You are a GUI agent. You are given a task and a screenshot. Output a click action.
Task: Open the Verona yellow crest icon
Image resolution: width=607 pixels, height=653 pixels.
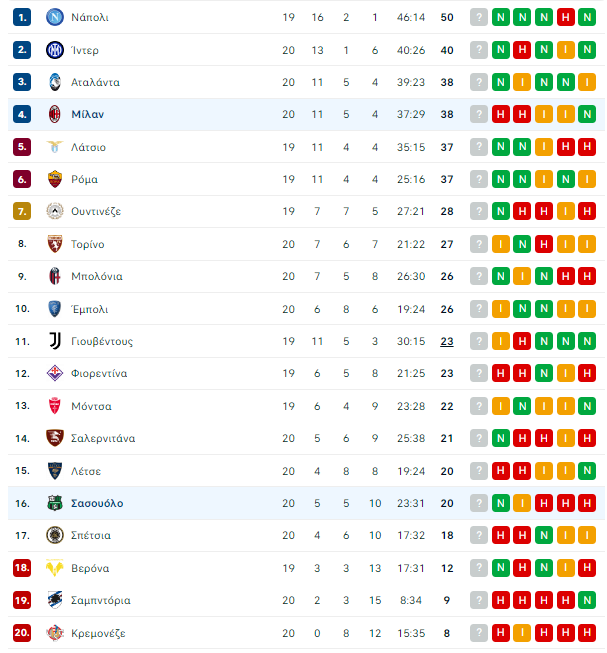tap(55, 568)
